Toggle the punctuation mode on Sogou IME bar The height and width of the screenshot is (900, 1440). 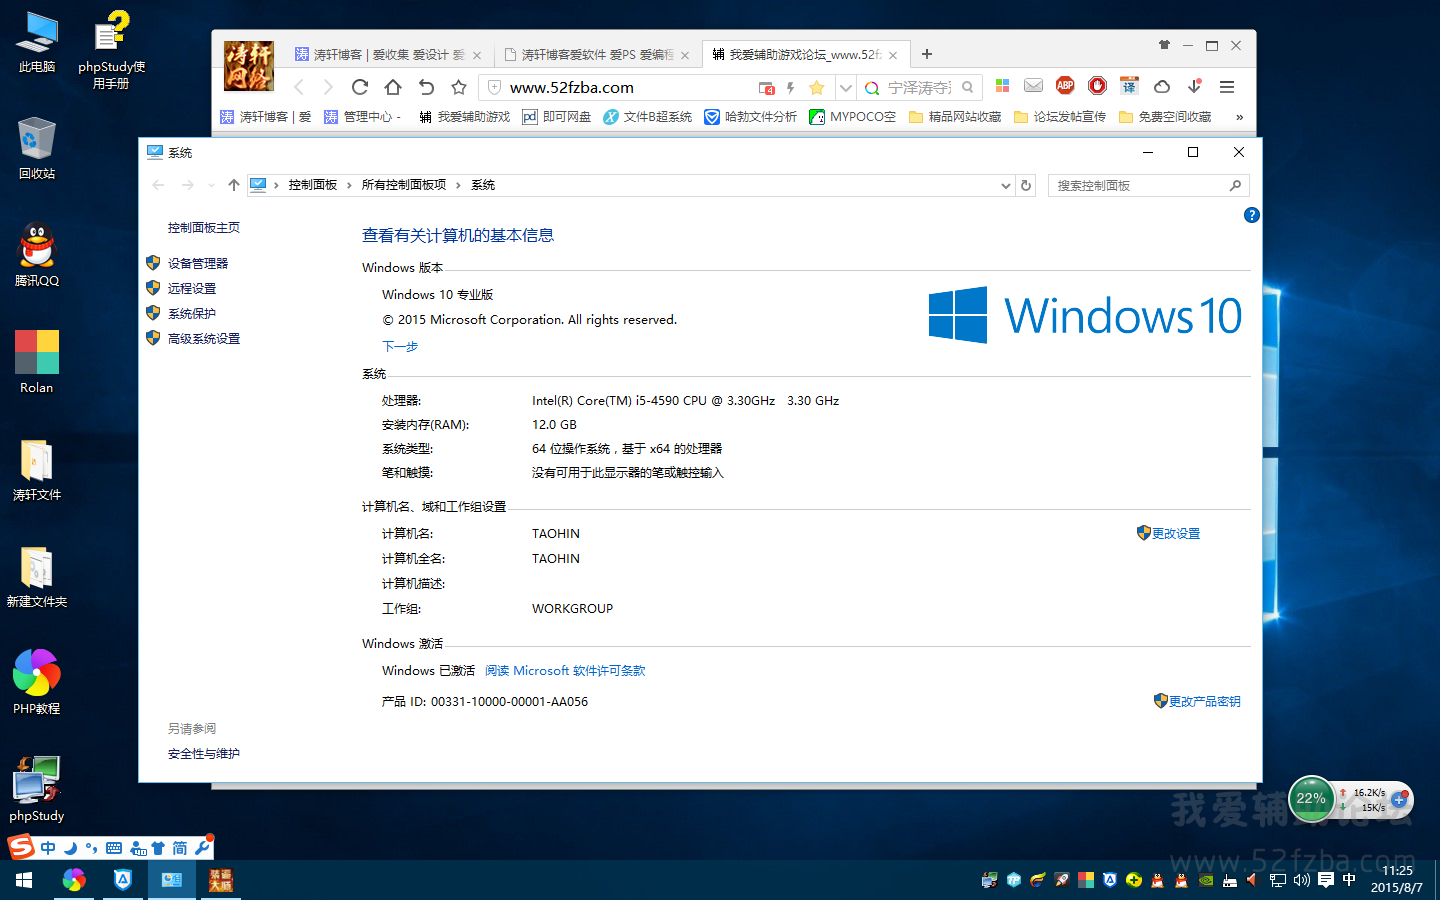click(x=92, y=848)
